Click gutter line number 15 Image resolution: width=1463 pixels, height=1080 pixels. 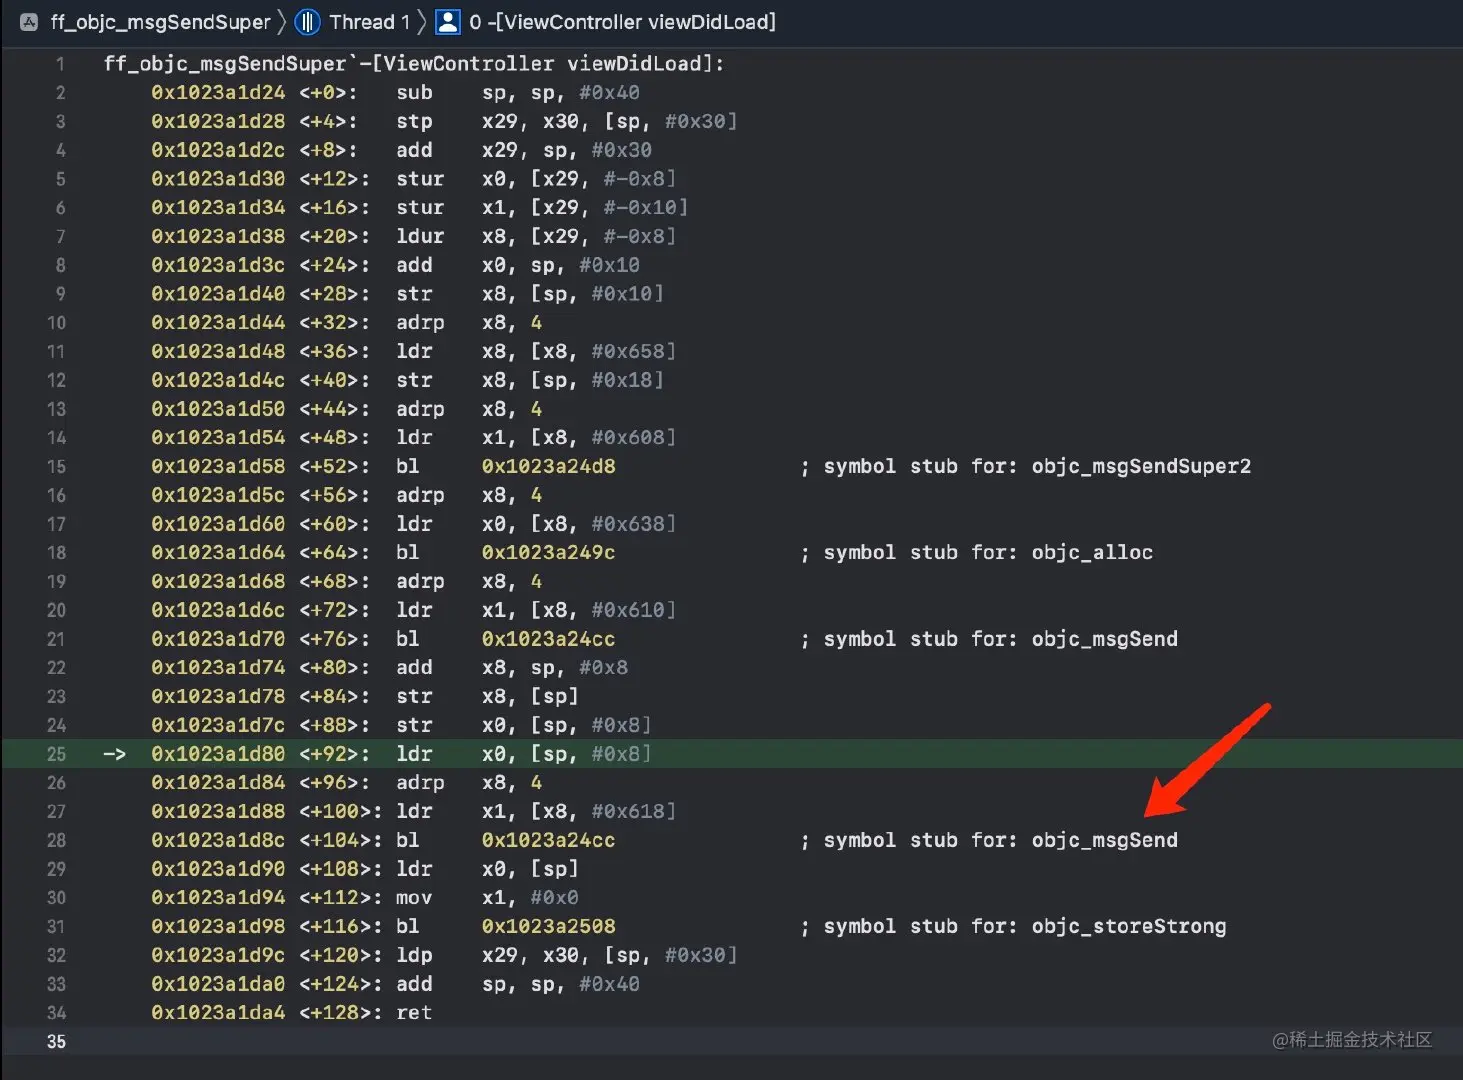pyautogui.click(x=56, y=467)
